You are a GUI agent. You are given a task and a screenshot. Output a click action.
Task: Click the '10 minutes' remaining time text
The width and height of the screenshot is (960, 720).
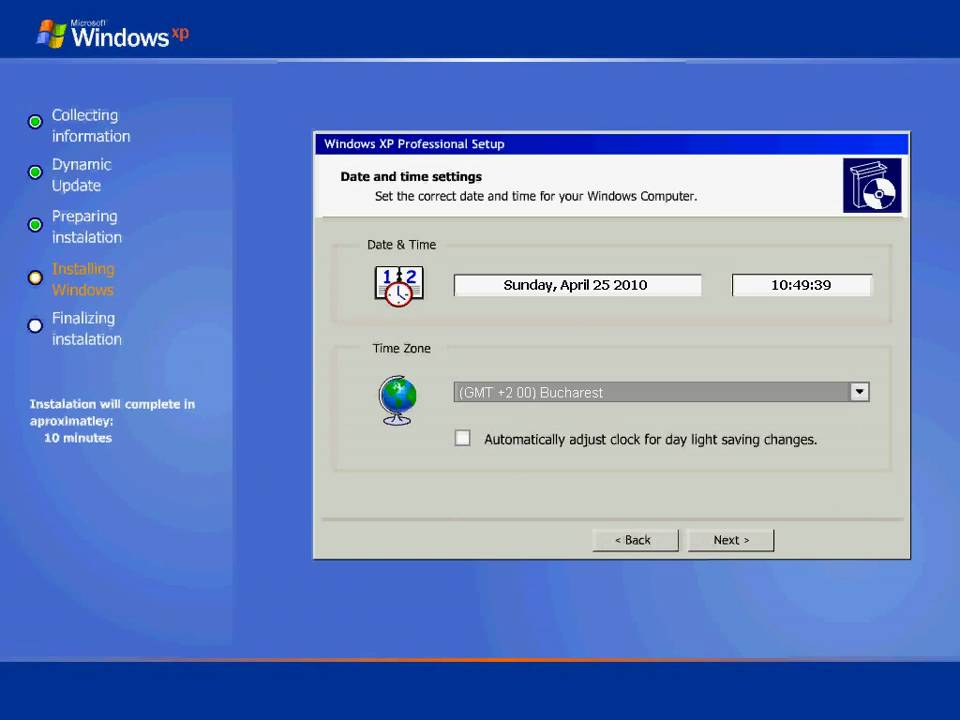click(78, 438)
